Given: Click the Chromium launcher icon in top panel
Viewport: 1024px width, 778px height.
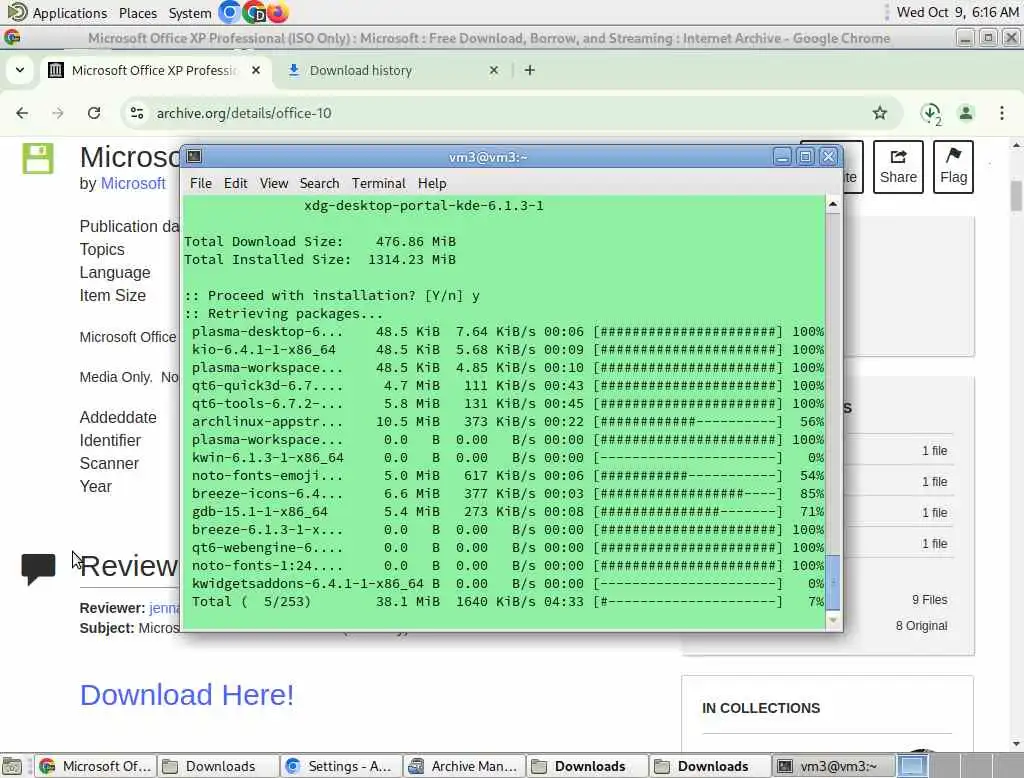Looking at the screenshot, I should point(229,12).
